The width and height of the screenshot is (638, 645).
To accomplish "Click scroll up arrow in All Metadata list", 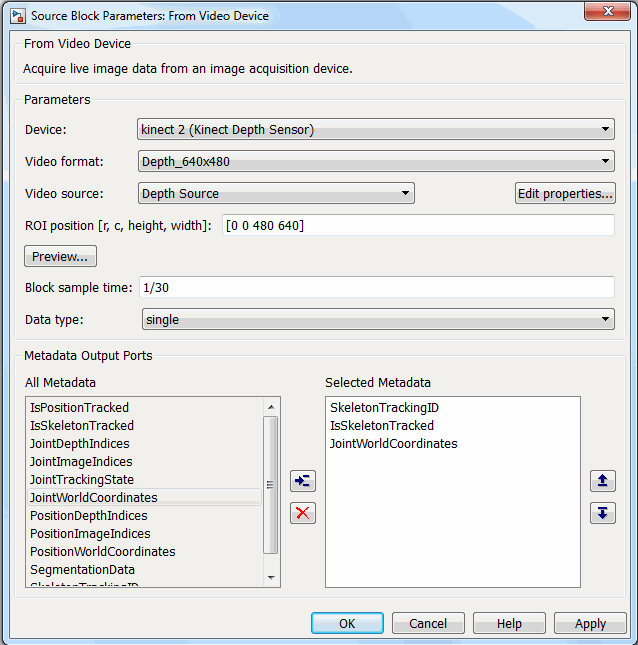I will click(271, 407).
